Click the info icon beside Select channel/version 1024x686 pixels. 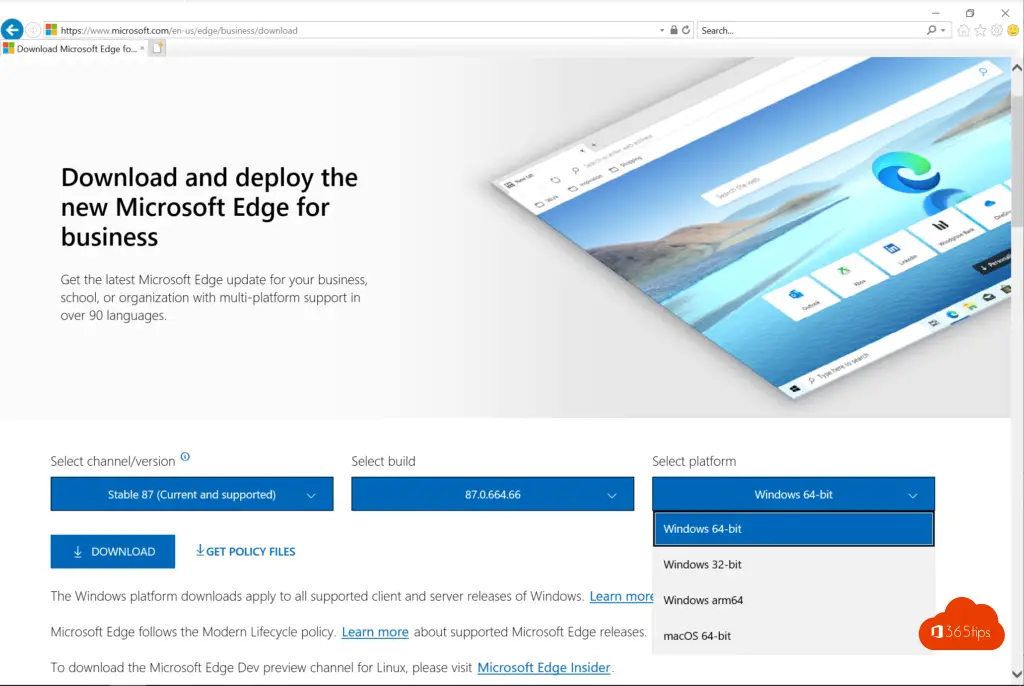click(x=185, y=458)
